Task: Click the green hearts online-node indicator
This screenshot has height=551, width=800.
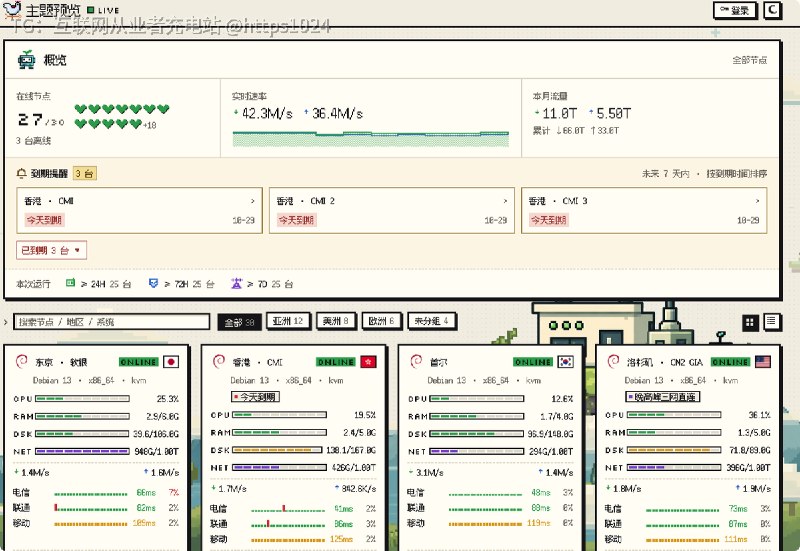Action: (122, 116)
